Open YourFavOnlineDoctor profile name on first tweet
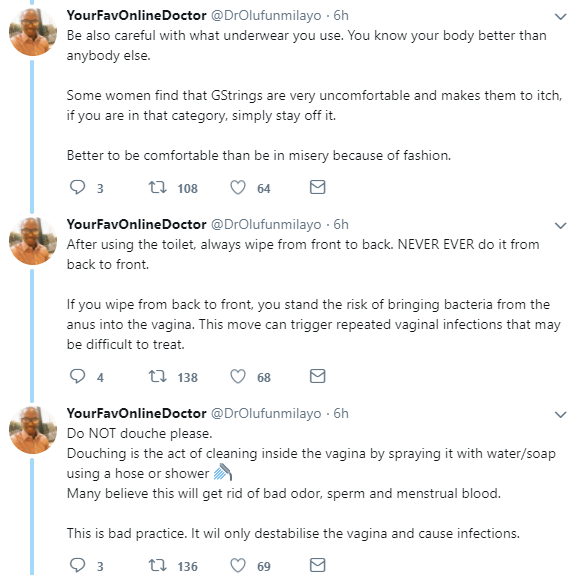 click(136, 15)
